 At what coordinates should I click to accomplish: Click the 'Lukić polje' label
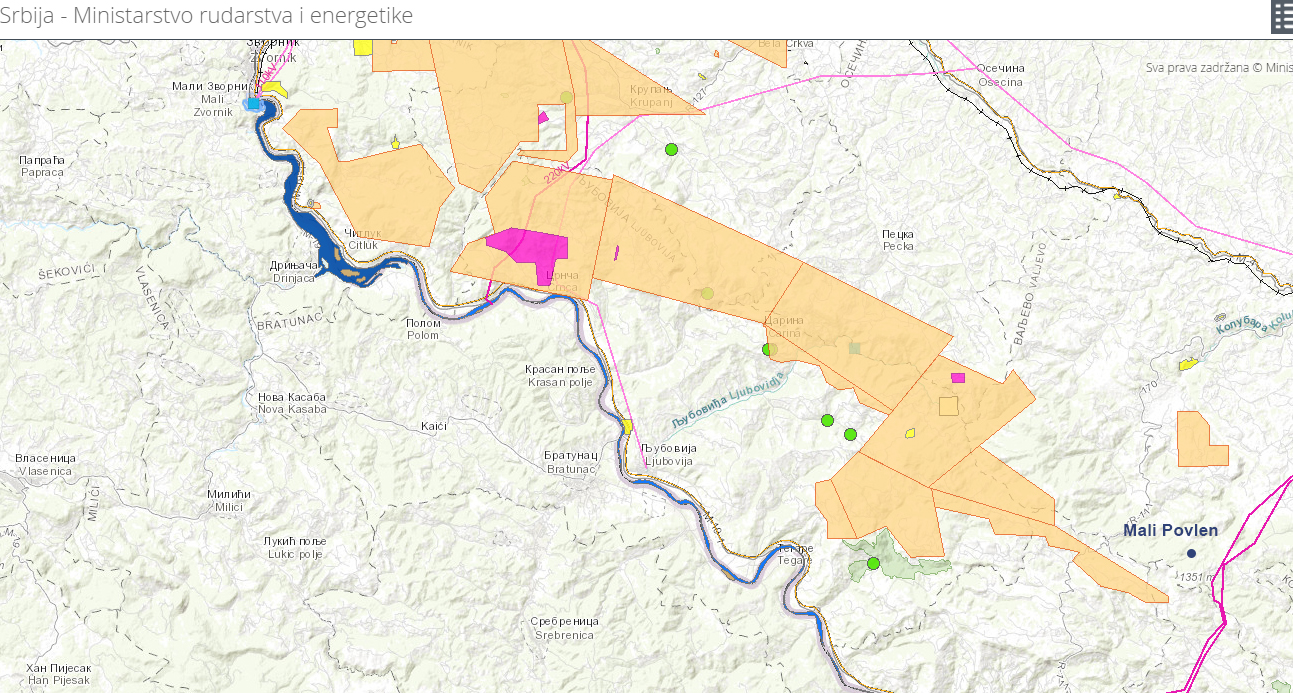click(294, 547)
